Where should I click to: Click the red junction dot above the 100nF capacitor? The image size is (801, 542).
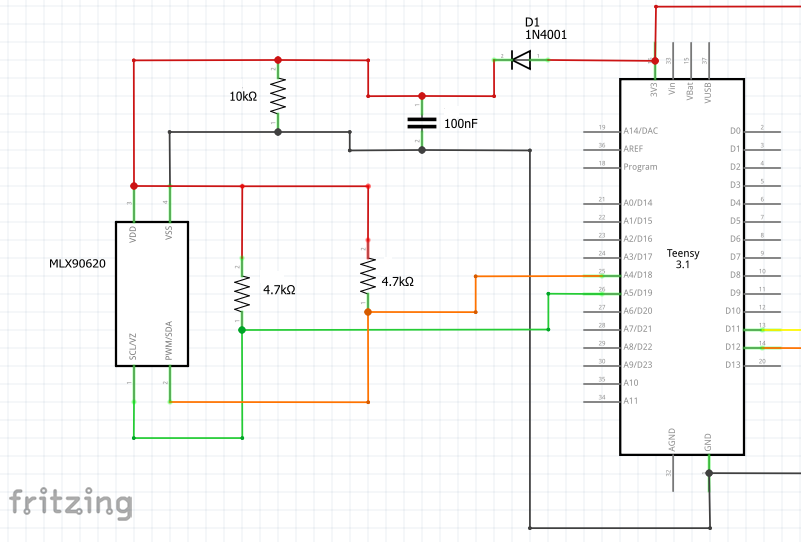(x=422, y=96)
